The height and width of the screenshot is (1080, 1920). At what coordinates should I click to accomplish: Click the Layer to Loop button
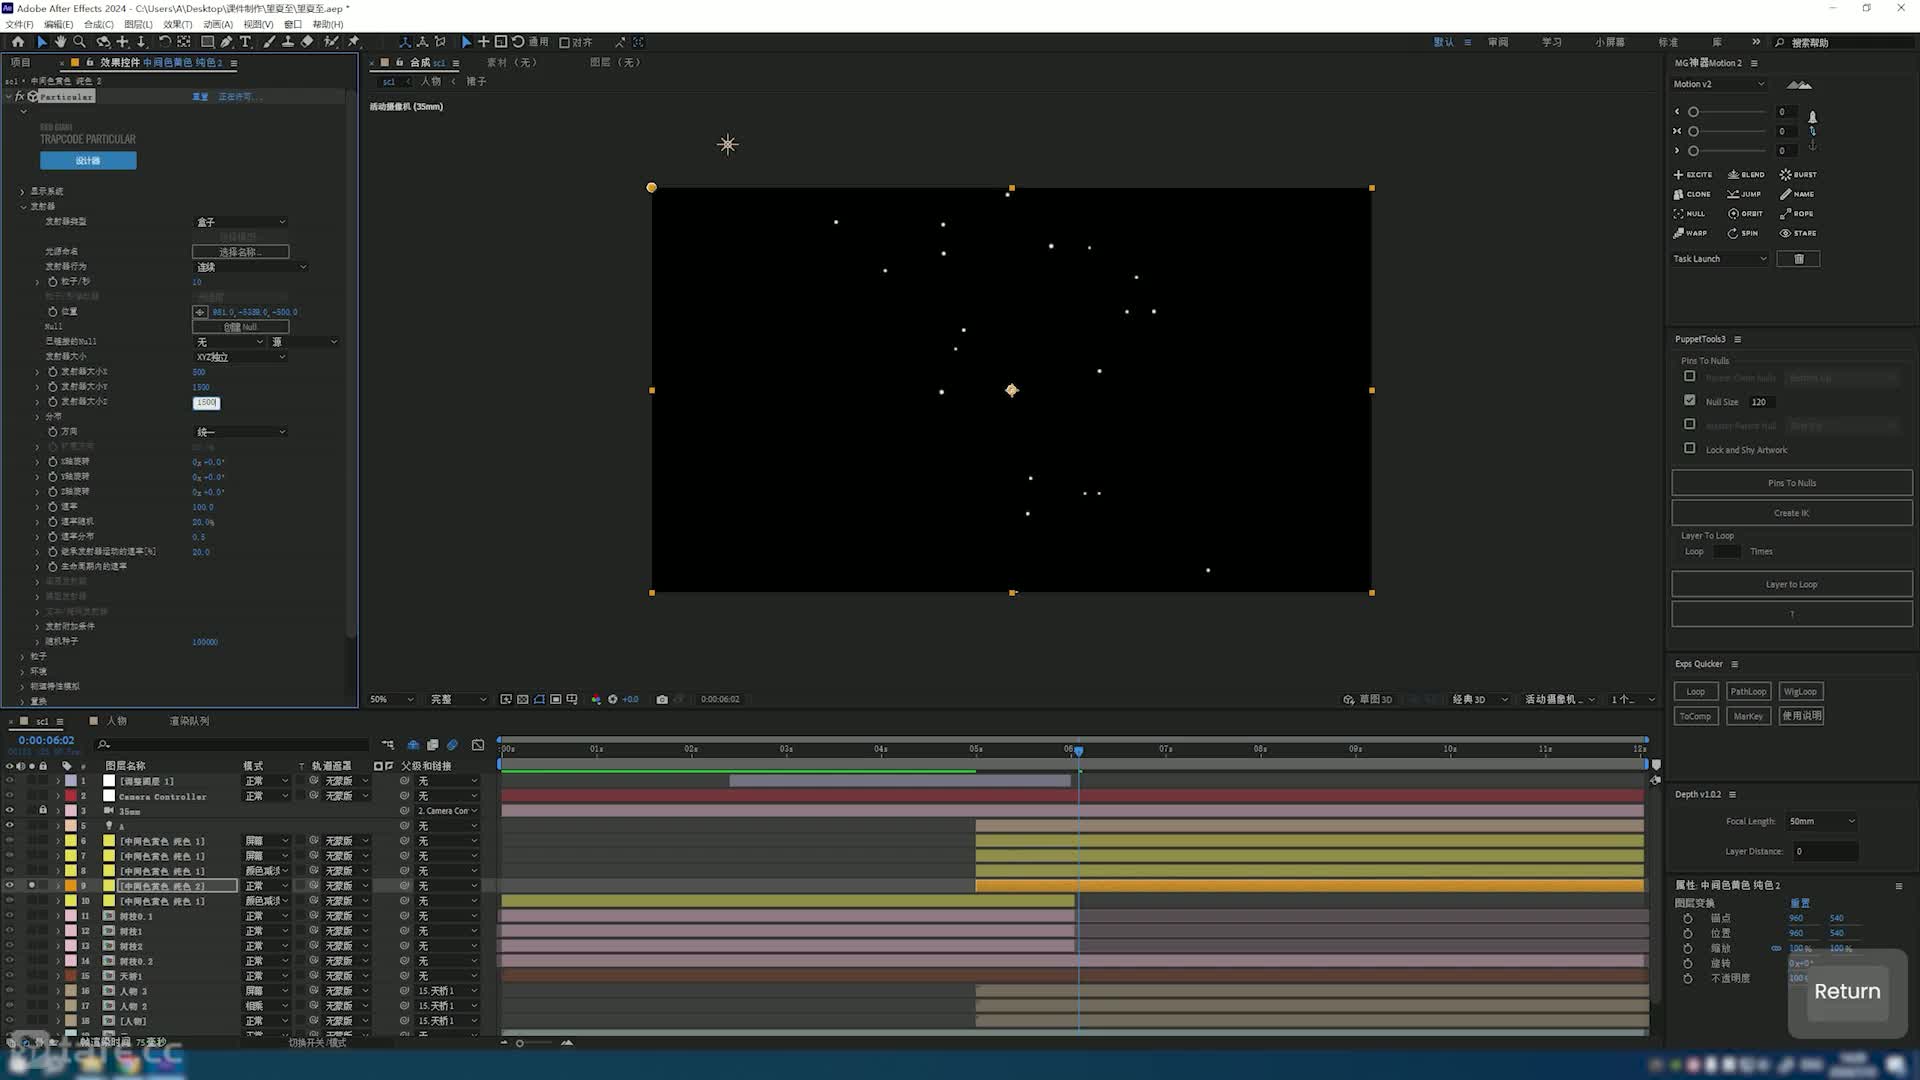(1792, 584)
